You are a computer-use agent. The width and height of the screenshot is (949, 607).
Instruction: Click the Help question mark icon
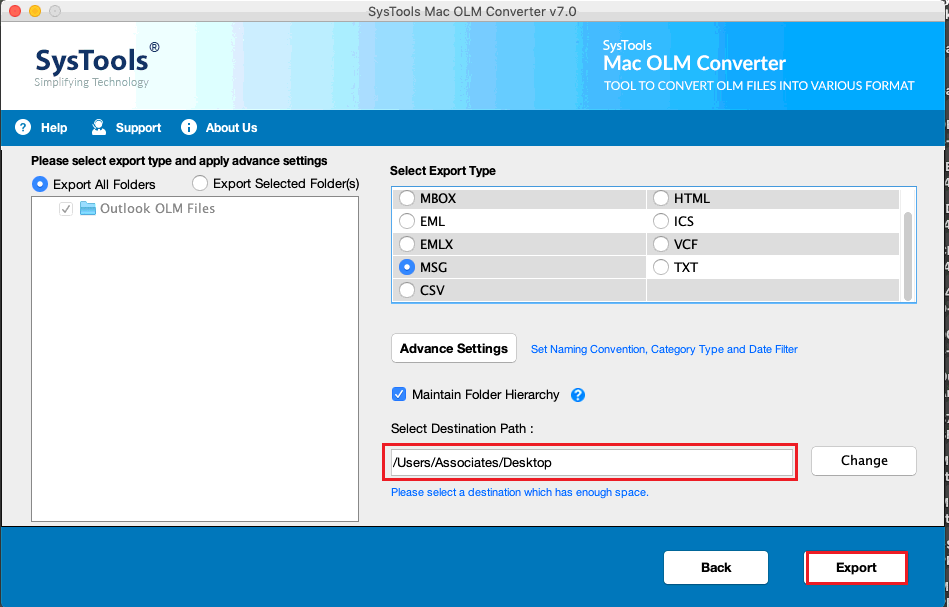tap(23, 127)
